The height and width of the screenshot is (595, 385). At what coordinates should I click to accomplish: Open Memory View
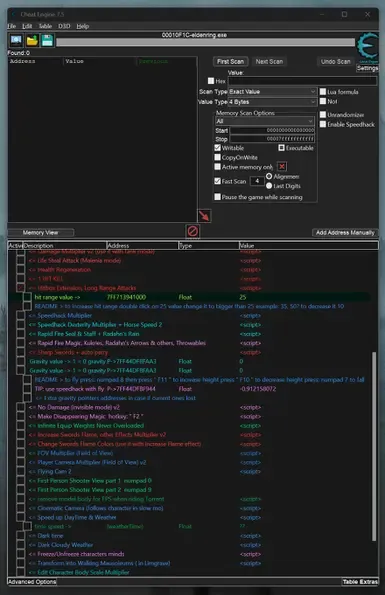pyautogui.click(x=41, y=232)
